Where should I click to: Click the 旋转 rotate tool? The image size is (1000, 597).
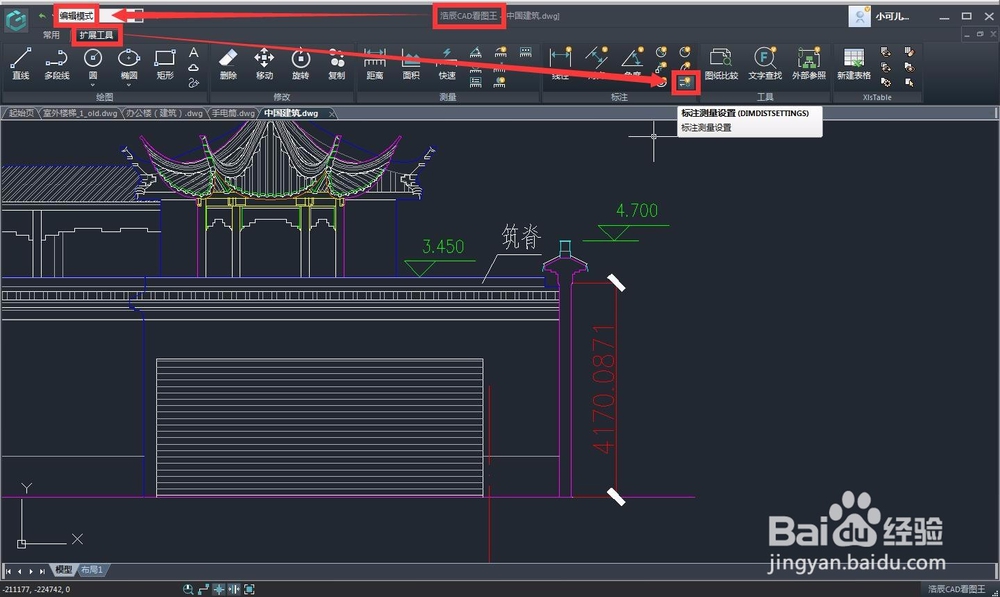(x=300, y=63)
